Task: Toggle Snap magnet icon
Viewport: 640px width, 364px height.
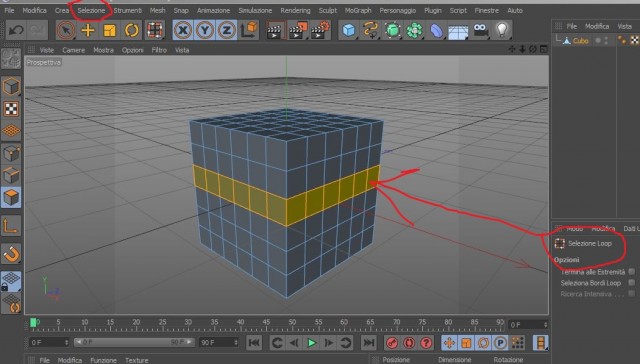Action: coord(11,254)
